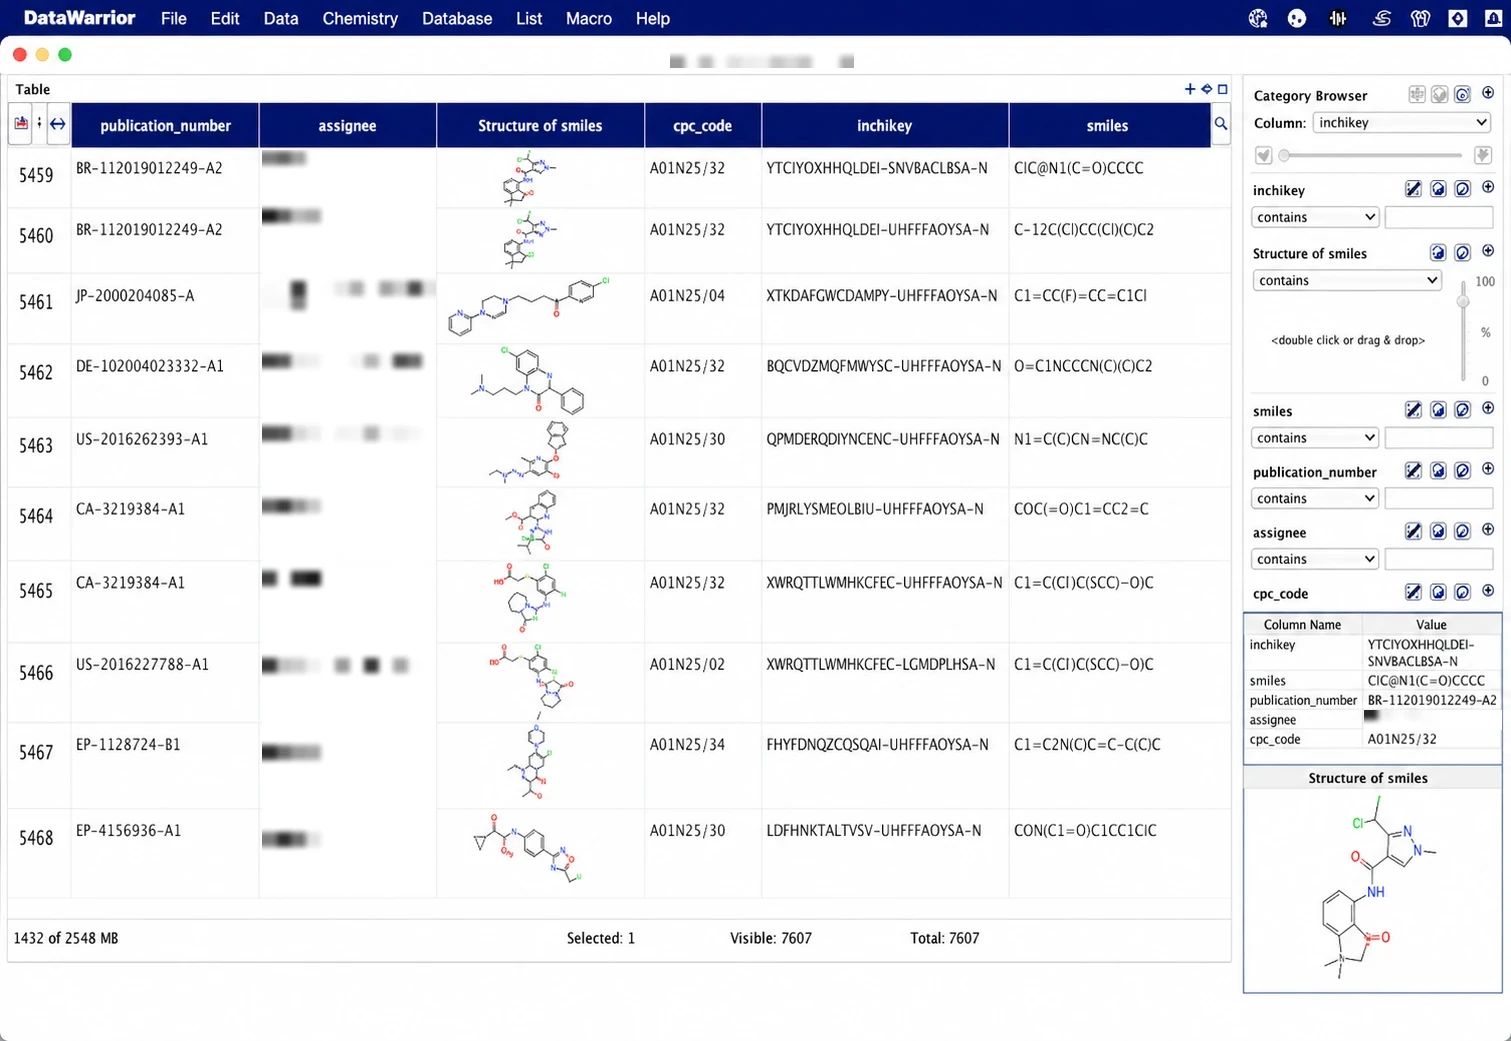The height and width of the screenshot is (1041, 1511).
Task: Open Structure of smiles contains dropdown
Action: point(1347,280)
